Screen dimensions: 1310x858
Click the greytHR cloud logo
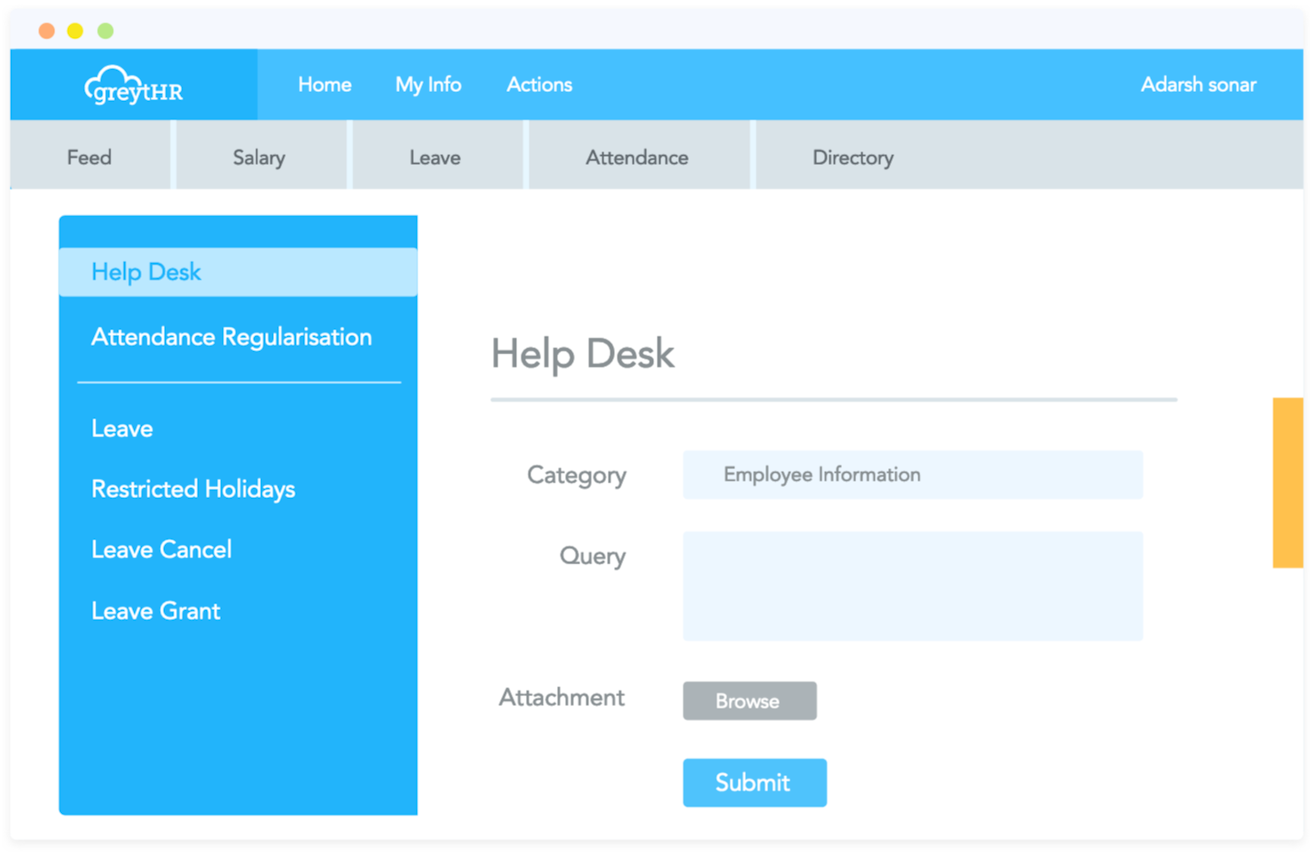click(x=133, y=84)
